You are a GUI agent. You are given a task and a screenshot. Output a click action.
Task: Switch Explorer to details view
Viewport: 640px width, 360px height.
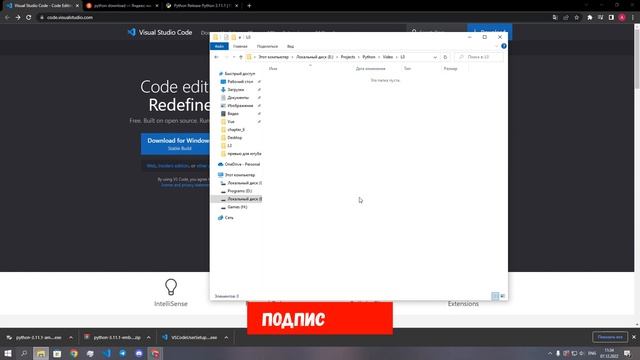(495, 296)
